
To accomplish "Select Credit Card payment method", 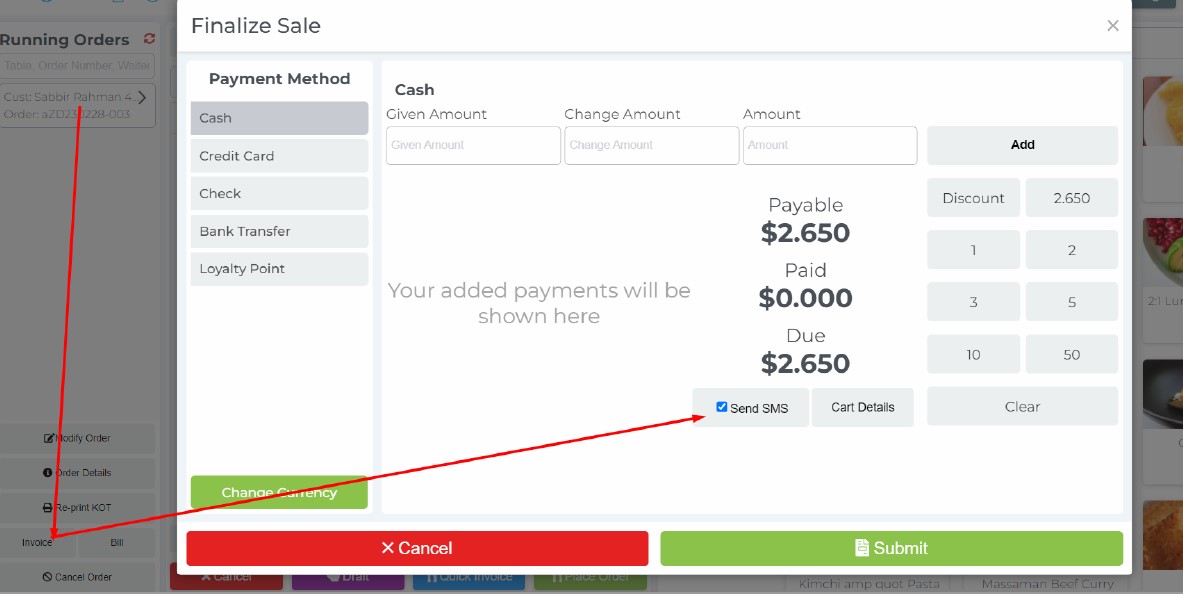I will pyautogui.click(x=279, y=156).
